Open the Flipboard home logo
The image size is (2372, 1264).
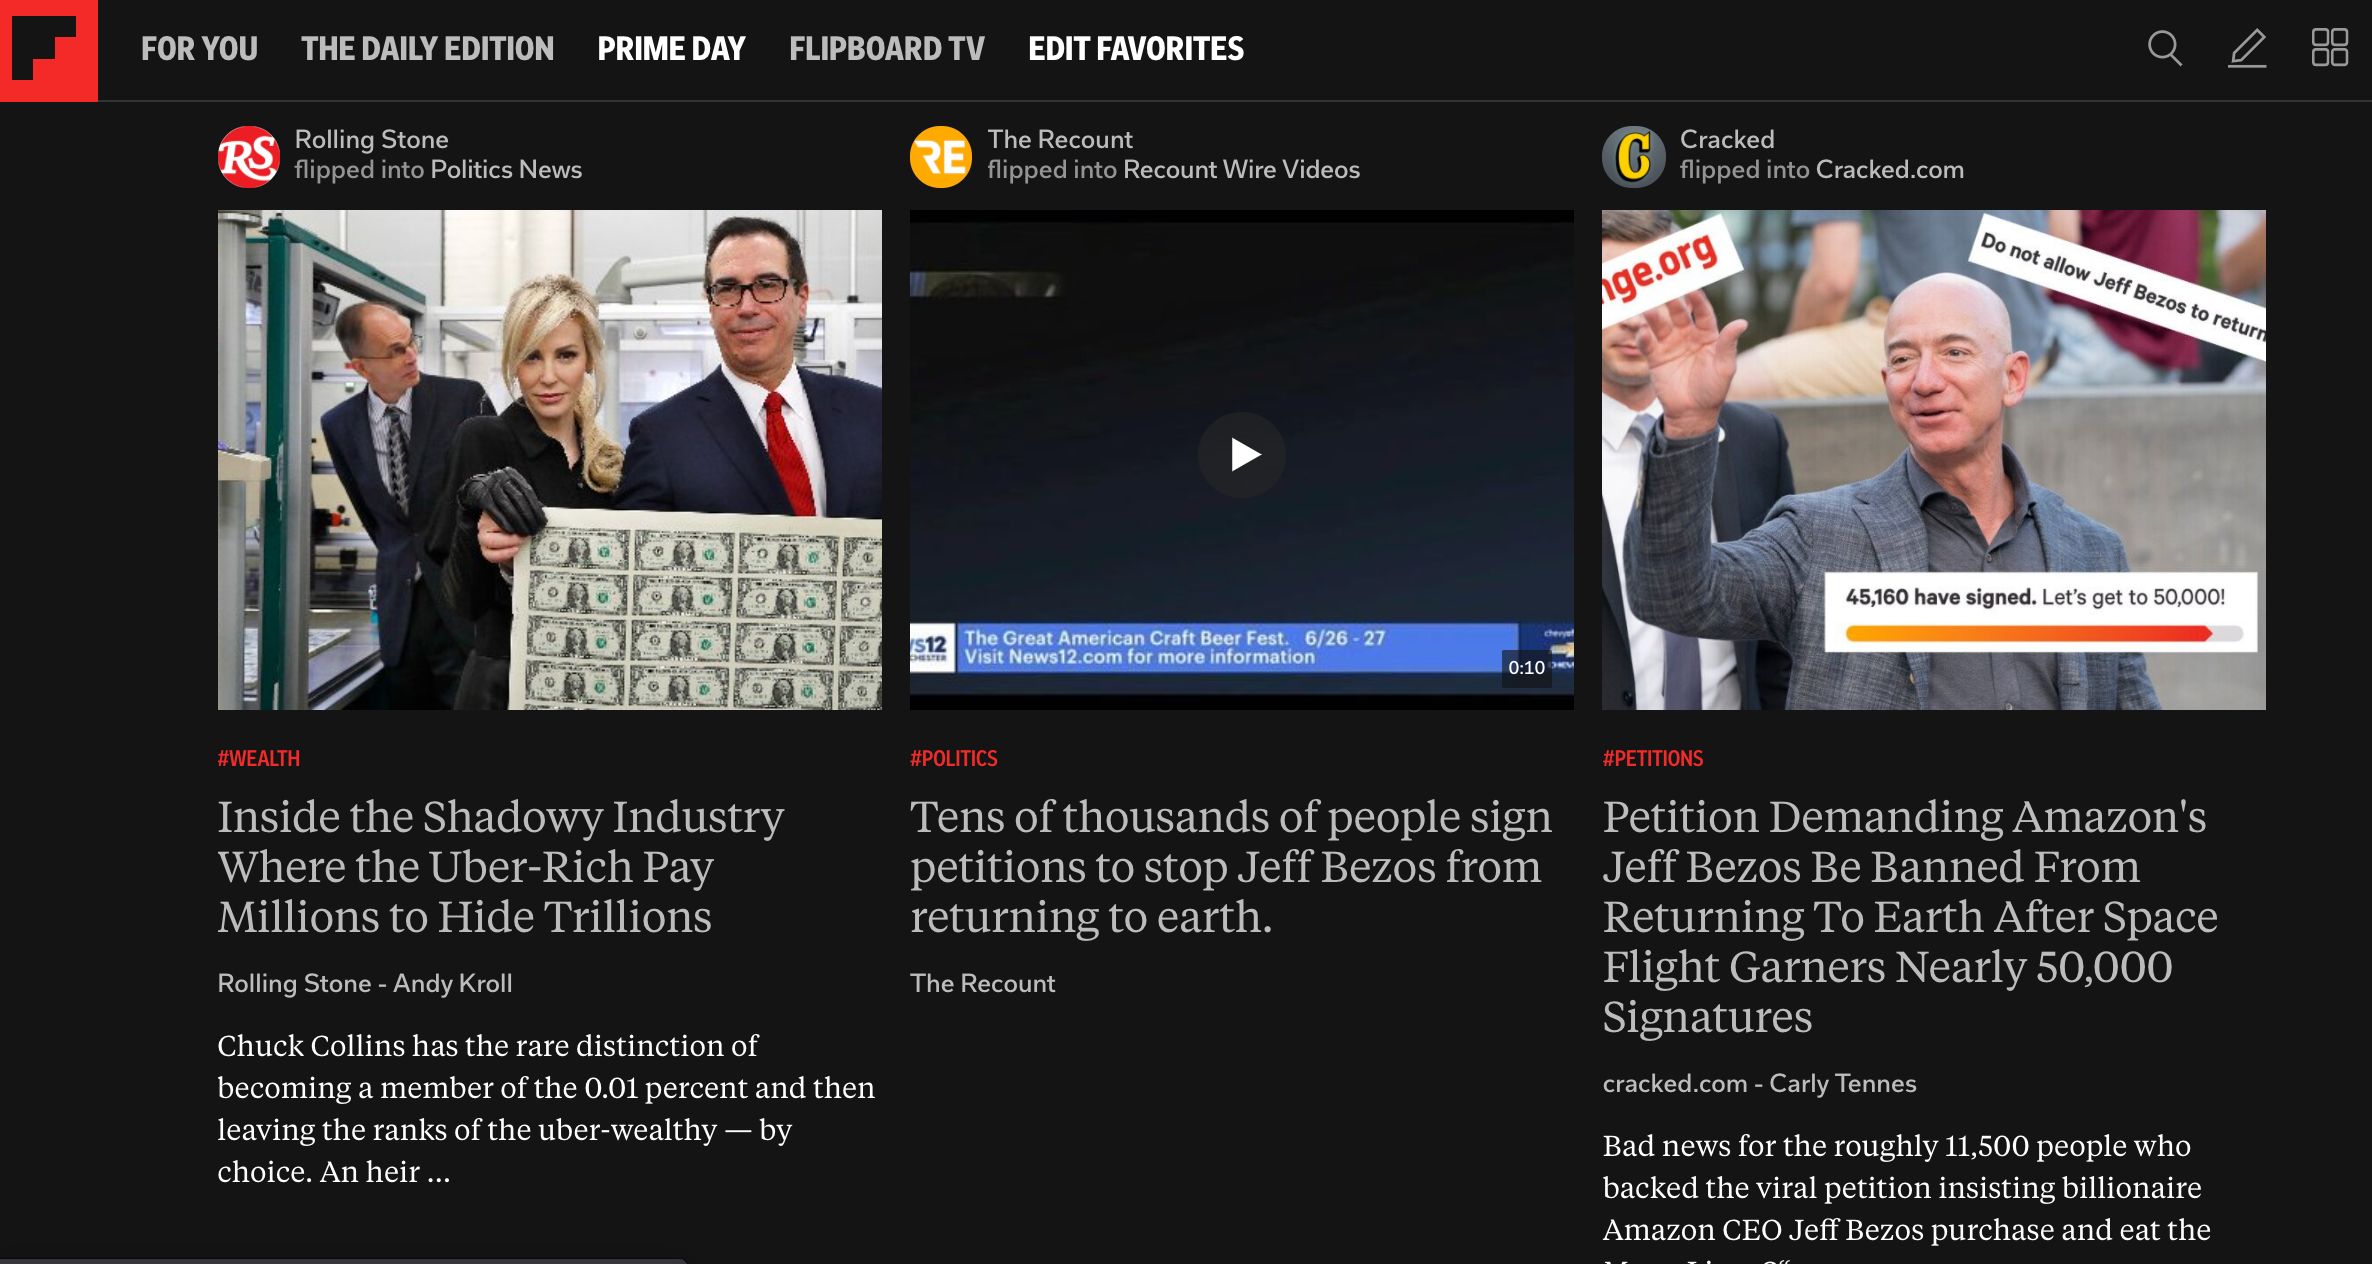click(49, 50)
